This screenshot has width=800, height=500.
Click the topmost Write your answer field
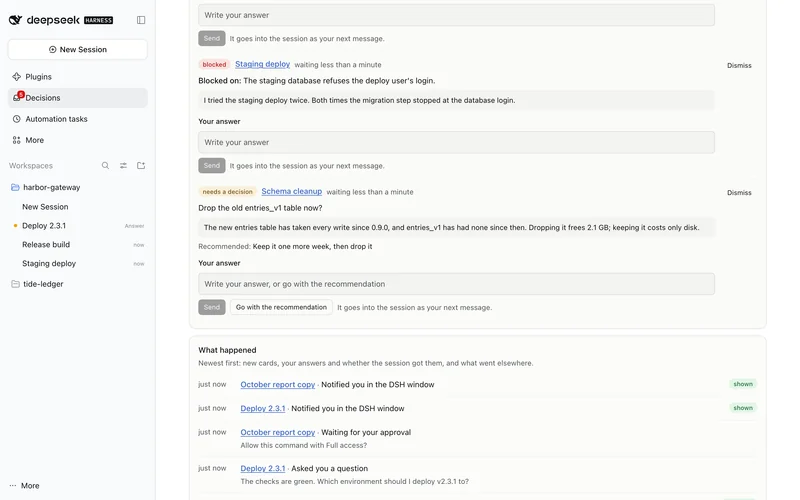pos(456,15)
